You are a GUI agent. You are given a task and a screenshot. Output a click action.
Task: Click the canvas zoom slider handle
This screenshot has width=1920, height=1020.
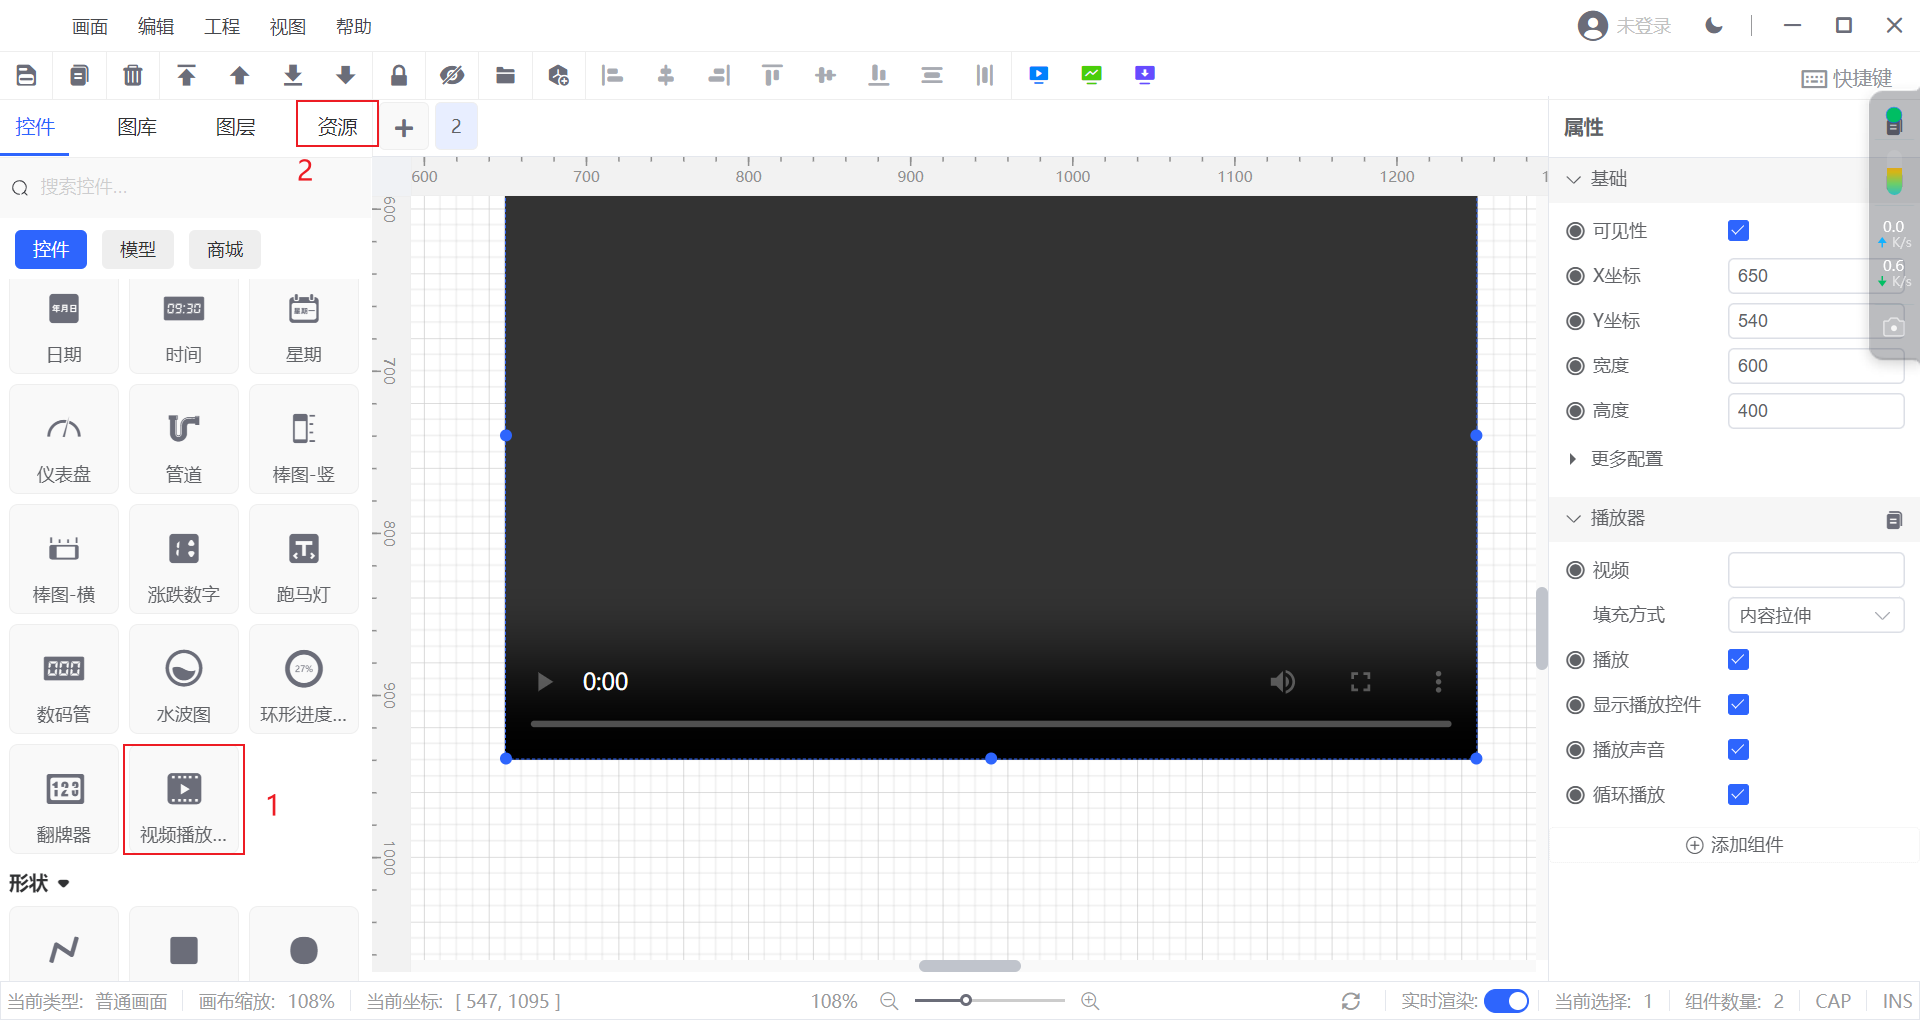pyautogui.click(x=966, y=1001)
